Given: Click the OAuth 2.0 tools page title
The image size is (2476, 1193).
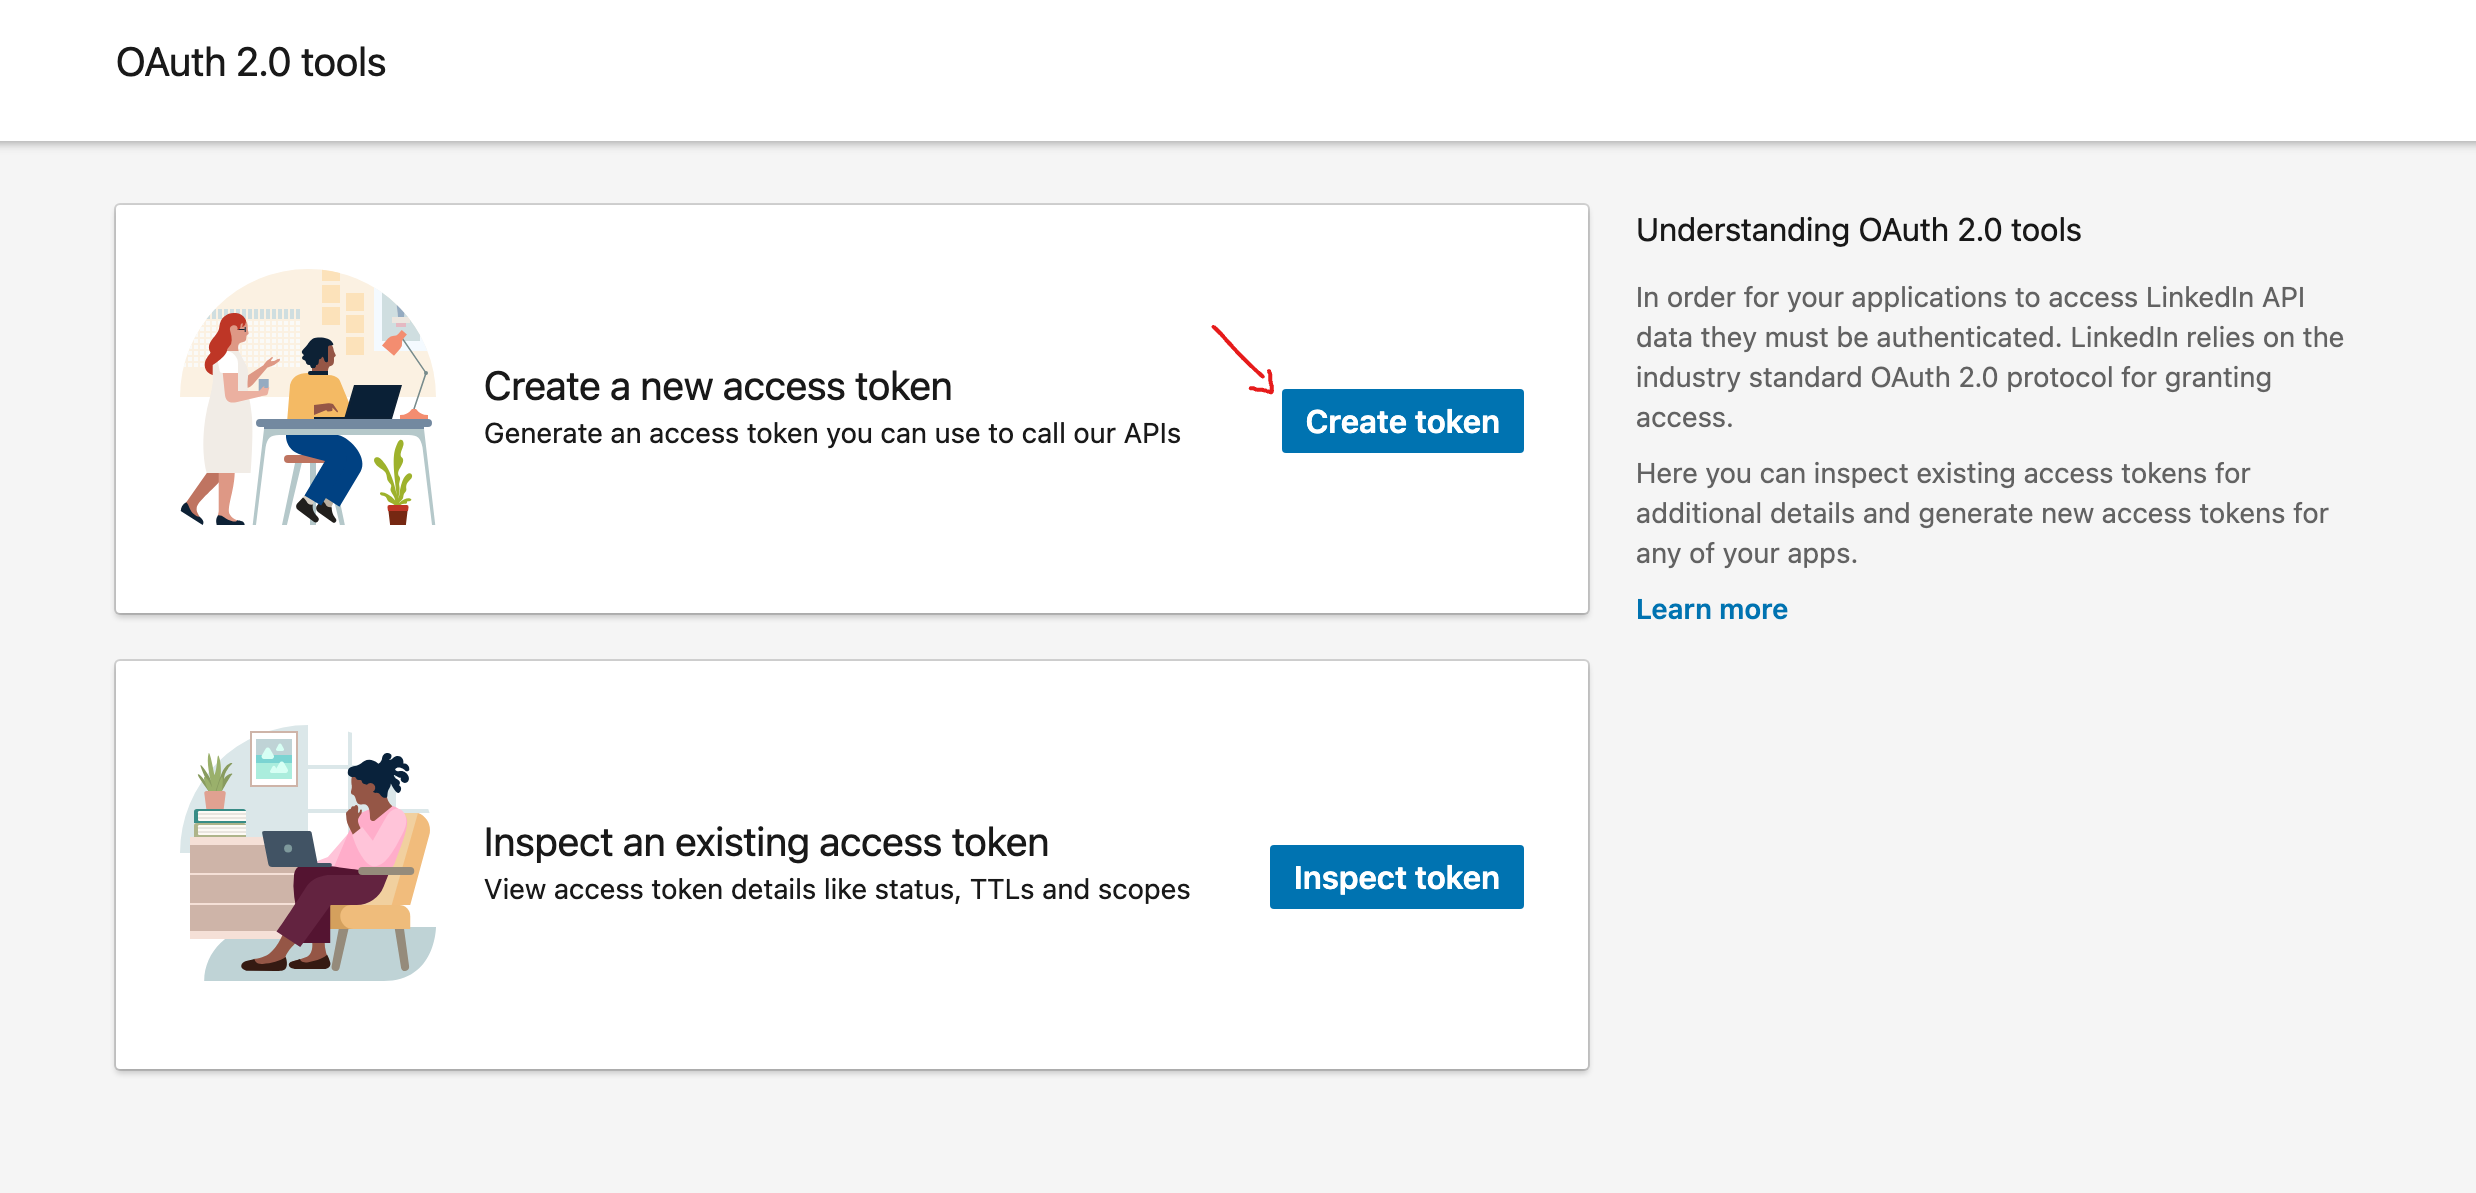Looking at the screenshot, I should click(x=251, y=62).
